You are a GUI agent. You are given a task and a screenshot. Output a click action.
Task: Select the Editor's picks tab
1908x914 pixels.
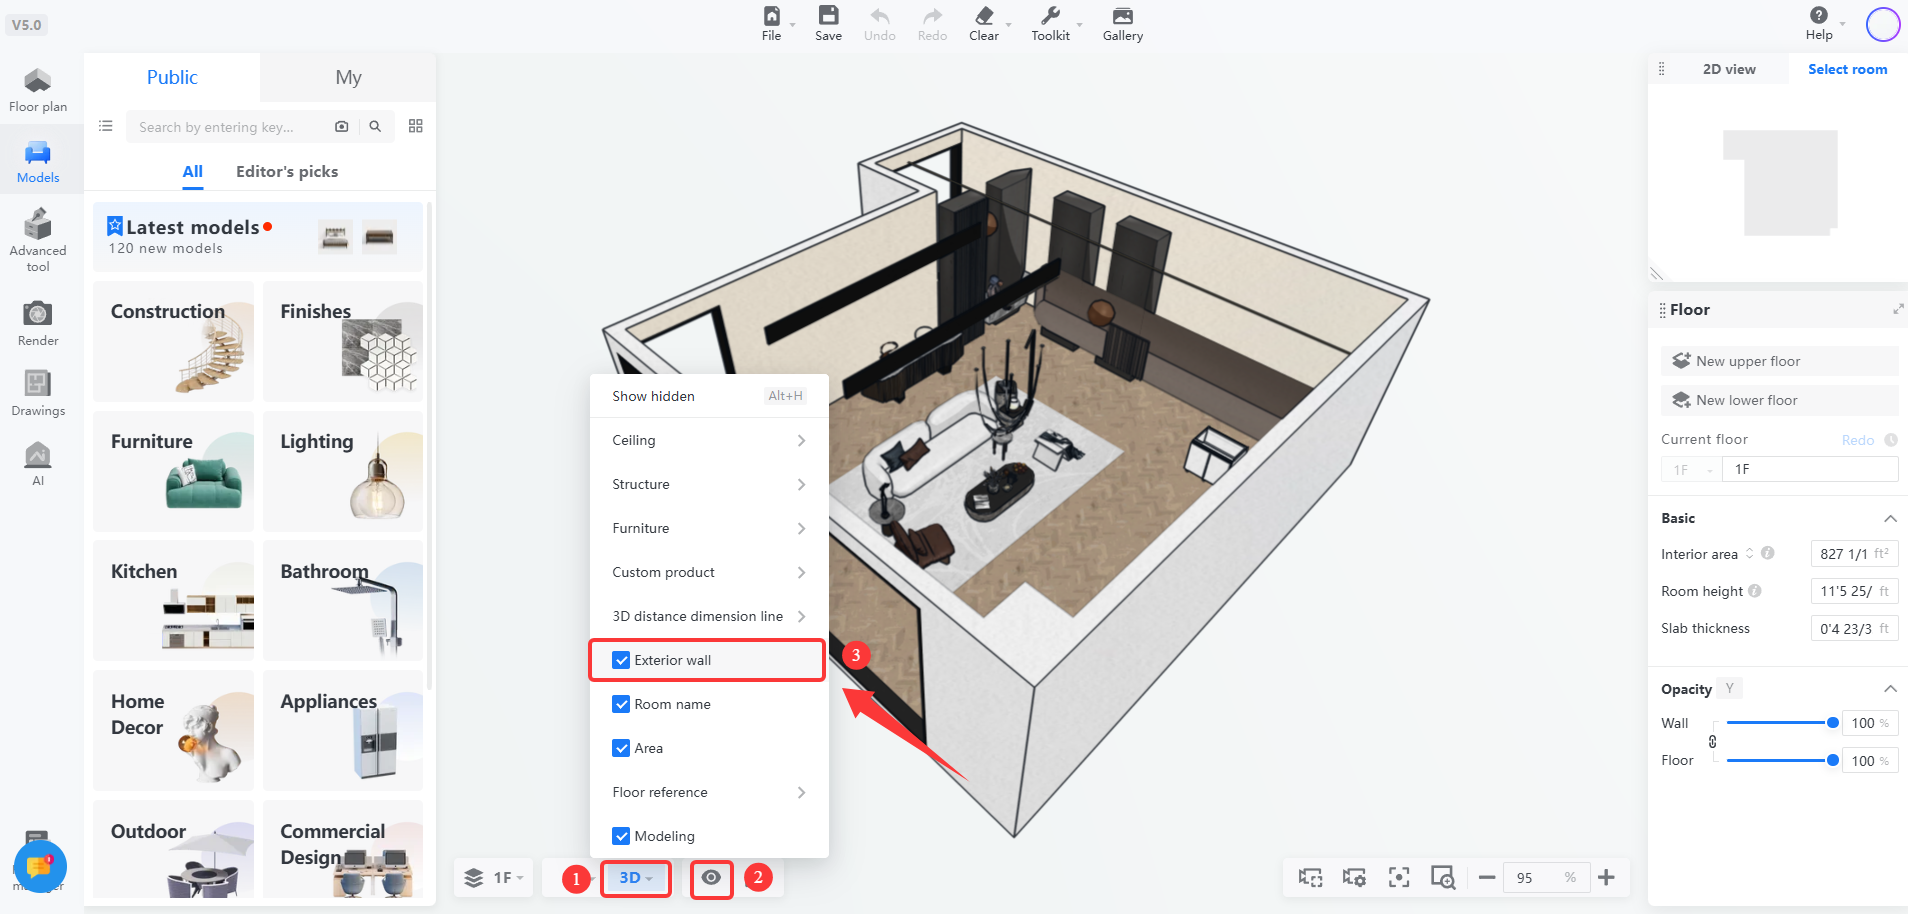(287, 171)
